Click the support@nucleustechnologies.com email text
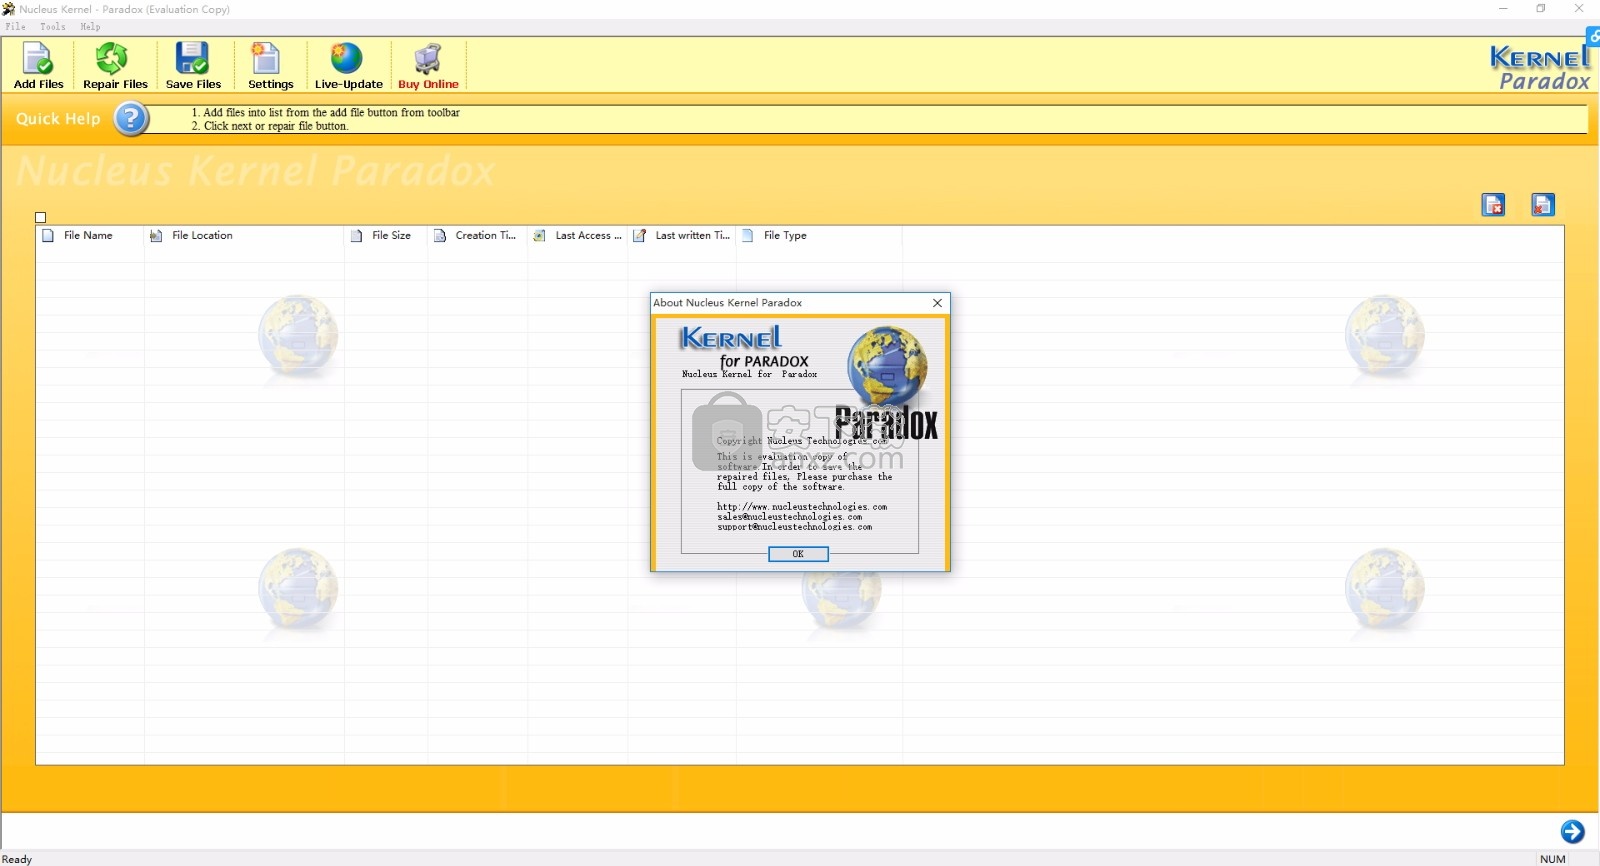Viewport: 1600px width, 866px height. (x=794, y=527)
